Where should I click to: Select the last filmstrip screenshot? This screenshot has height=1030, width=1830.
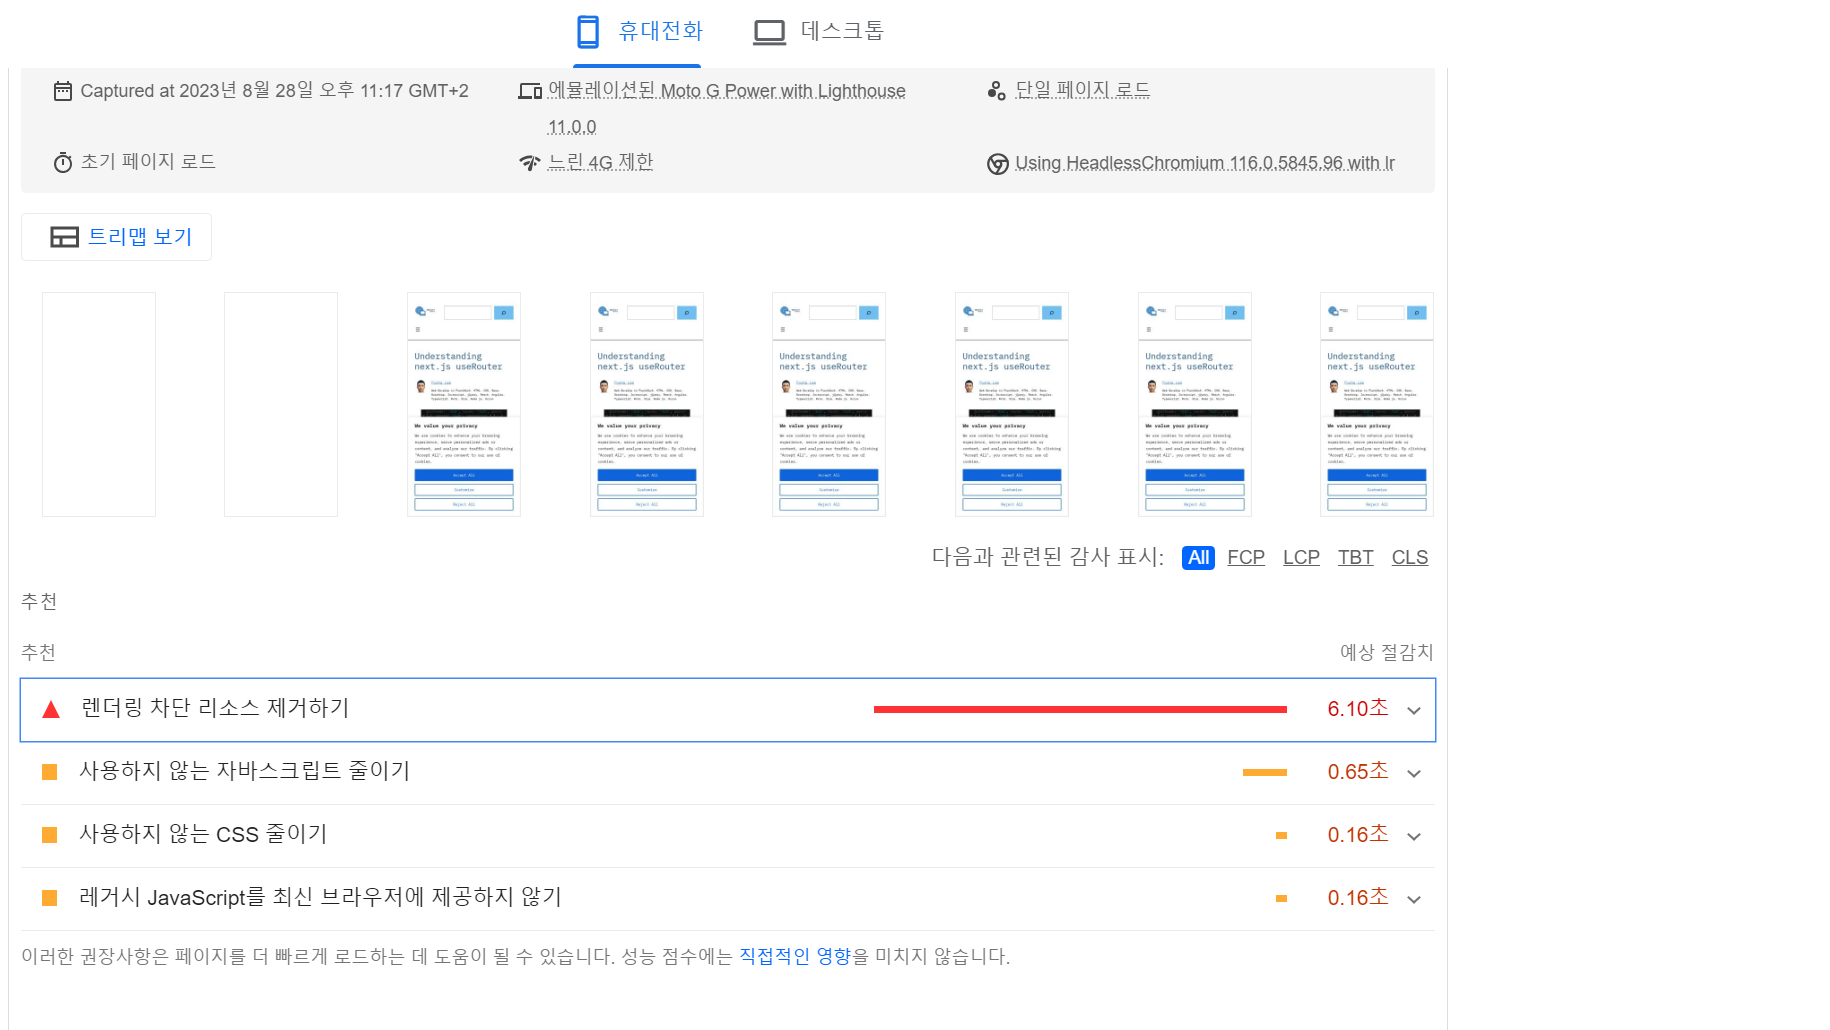[1377, 404]
